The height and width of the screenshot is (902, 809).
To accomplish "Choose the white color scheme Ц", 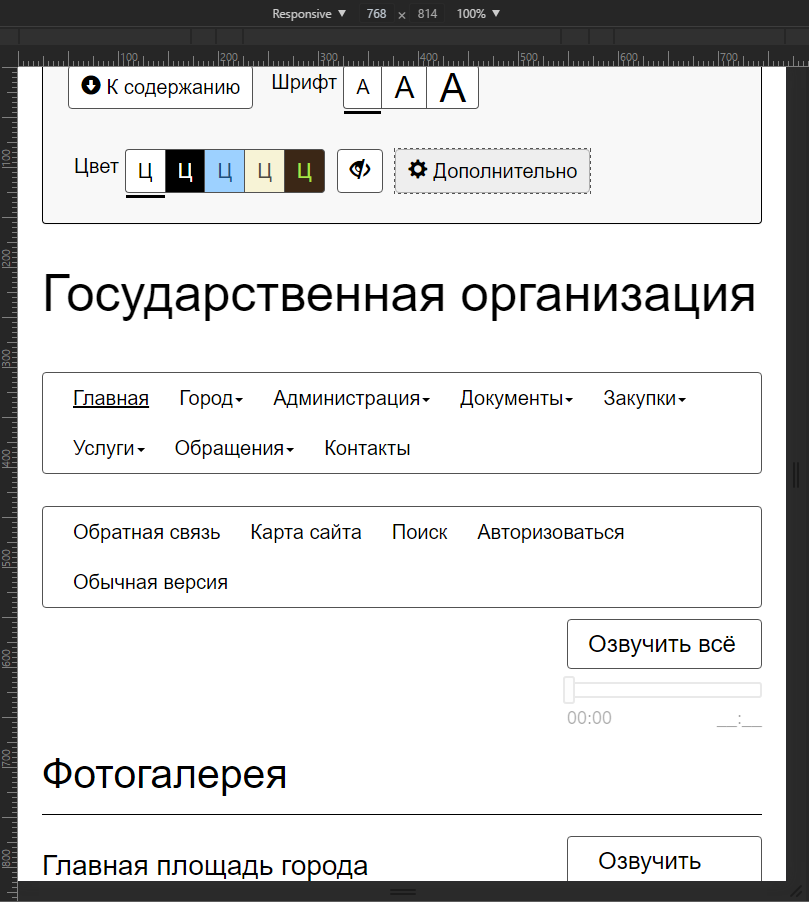I will 145,171.
